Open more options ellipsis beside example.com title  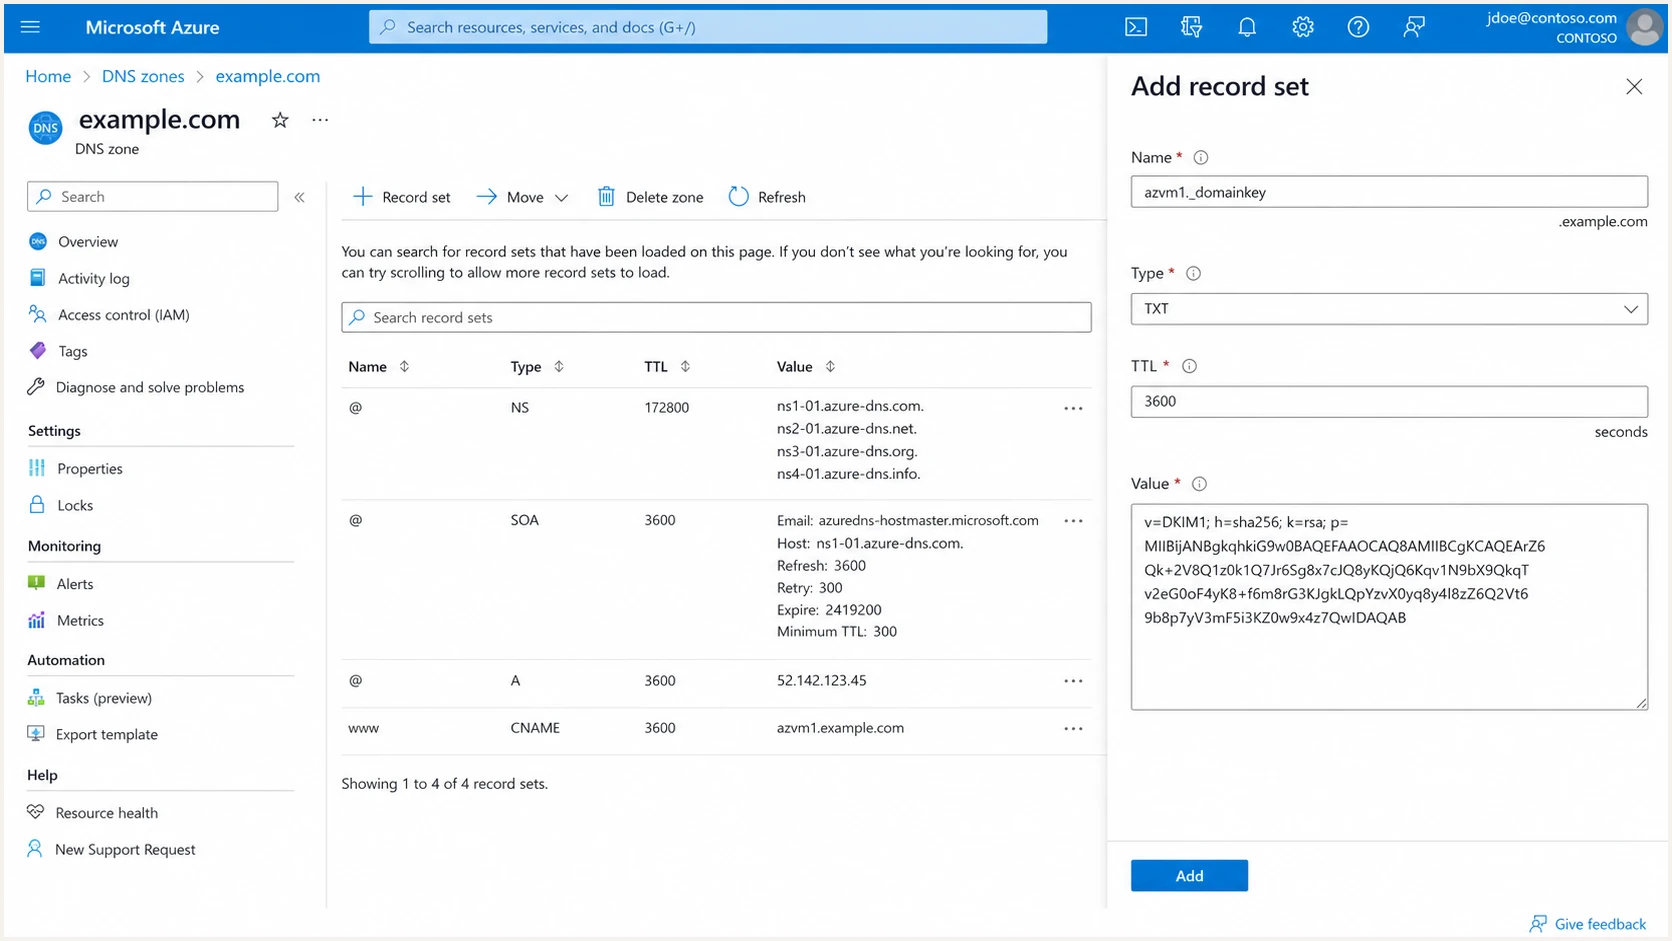click(320, 120)
